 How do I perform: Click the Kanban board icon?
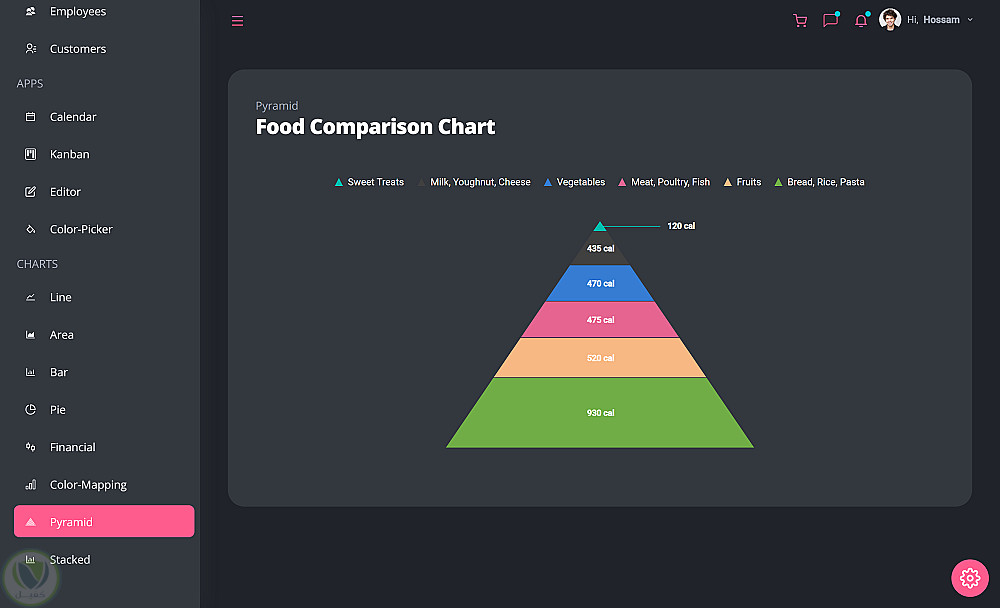30,154
